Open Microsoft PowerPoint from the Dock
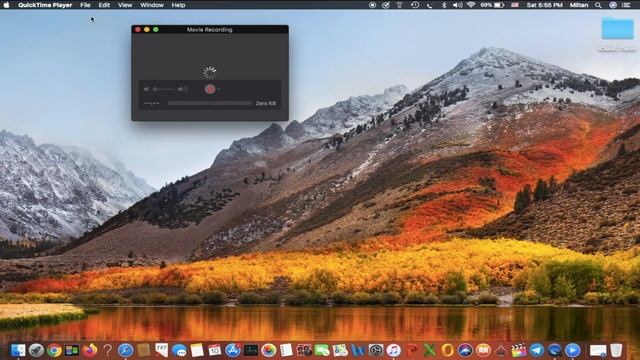The height and width of the screenshot is (360, 640). point(411,350)
